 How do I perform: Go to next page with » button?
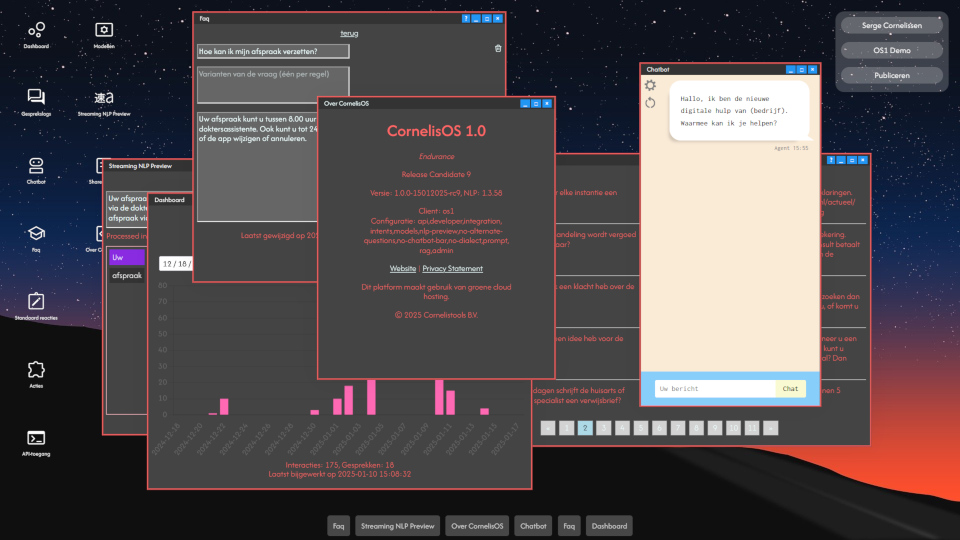coord(771,428)
